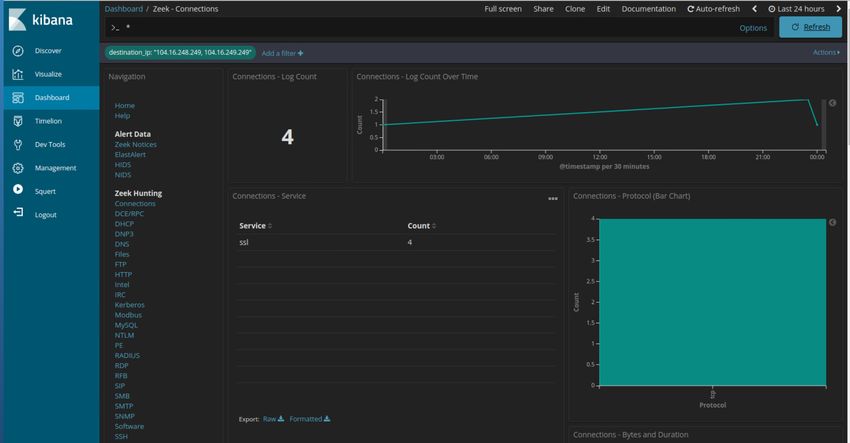Open DNP3 hunting link
This screenshot has height=443, width=850.
click(124, 234)
